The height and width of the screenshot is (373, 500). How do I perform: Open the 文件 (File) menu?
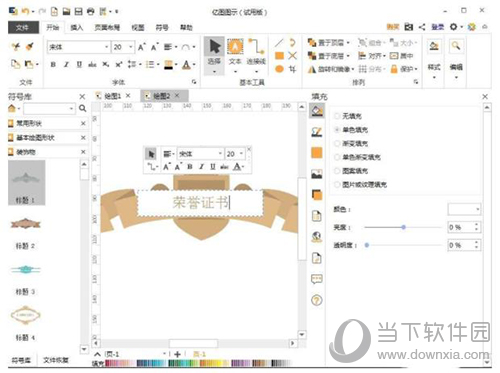(23, 27)
